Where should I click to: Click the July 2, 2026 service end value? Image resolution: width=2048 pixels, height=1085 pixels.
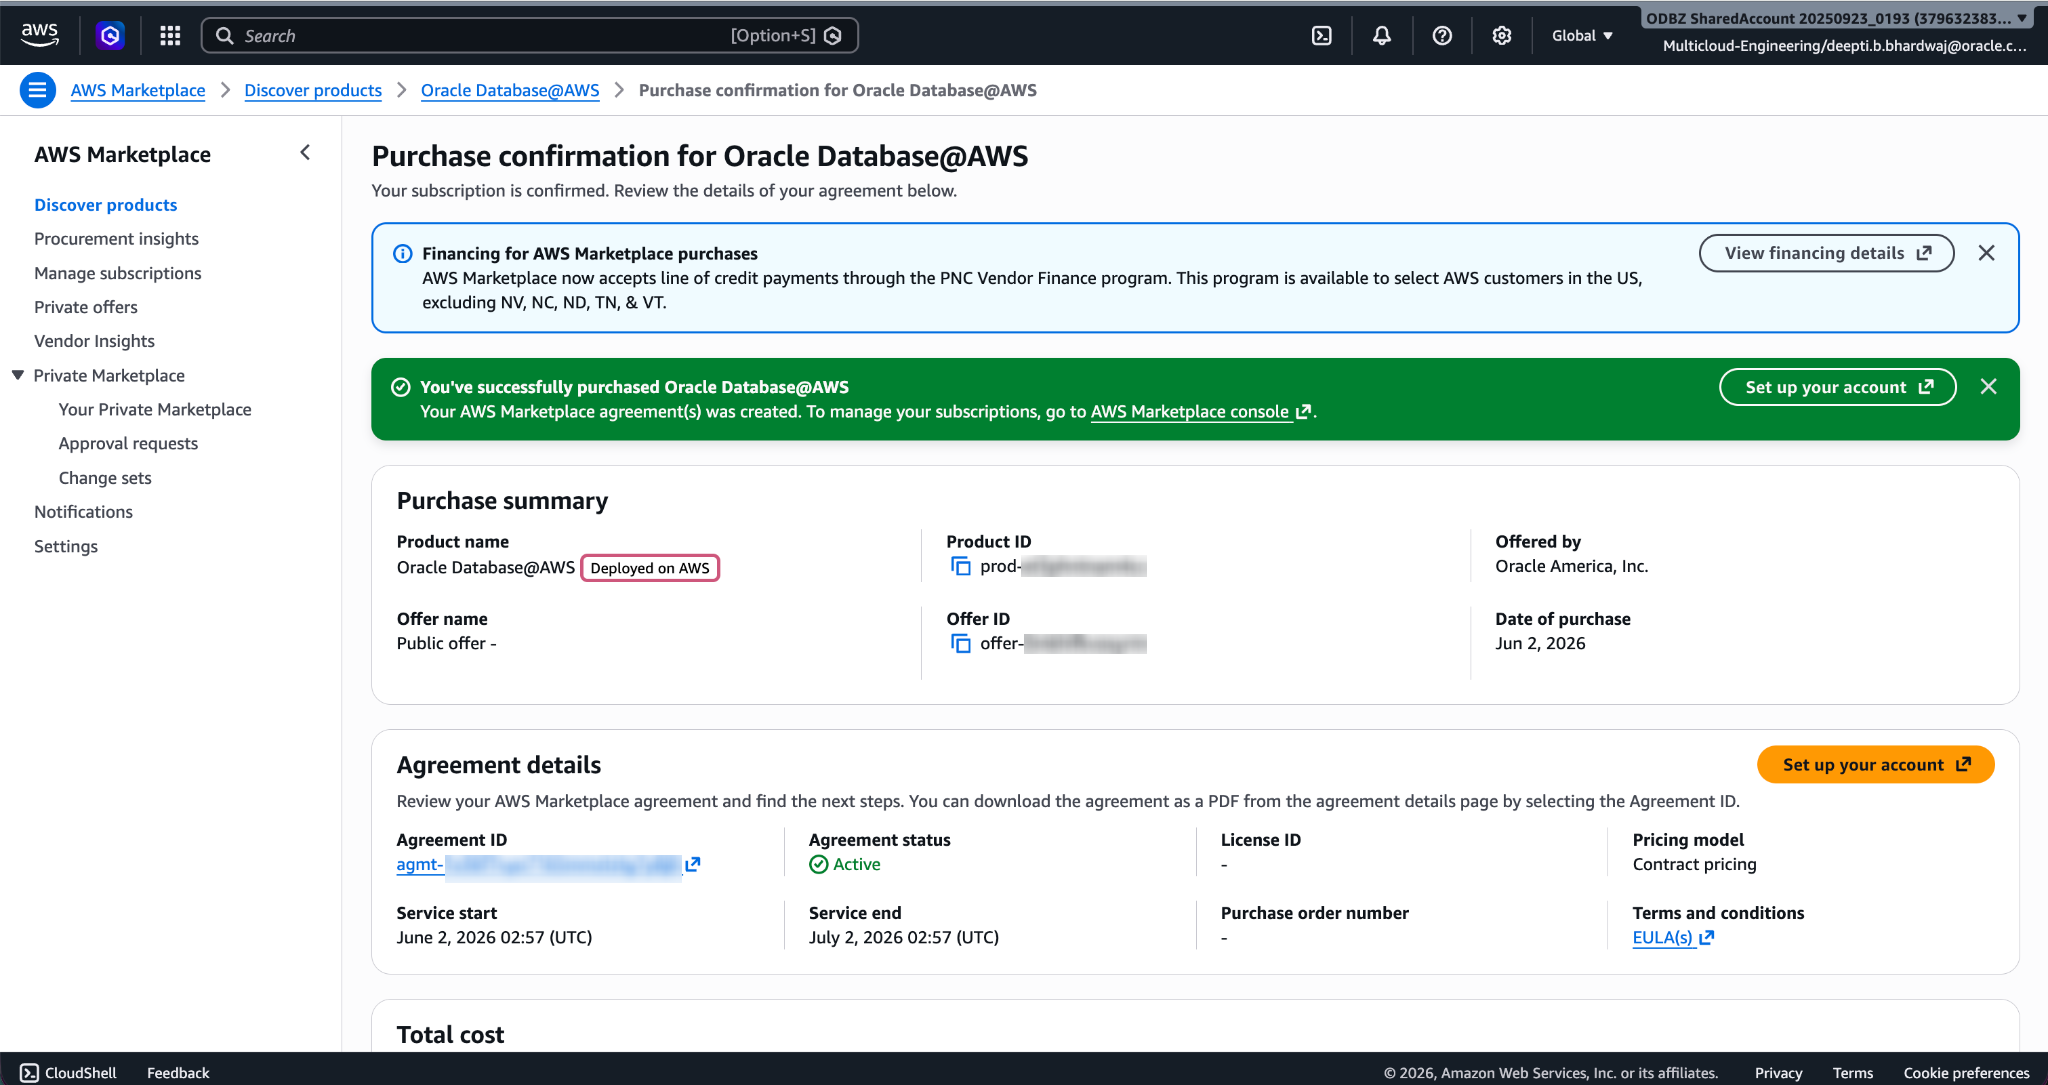coord(903,937)
